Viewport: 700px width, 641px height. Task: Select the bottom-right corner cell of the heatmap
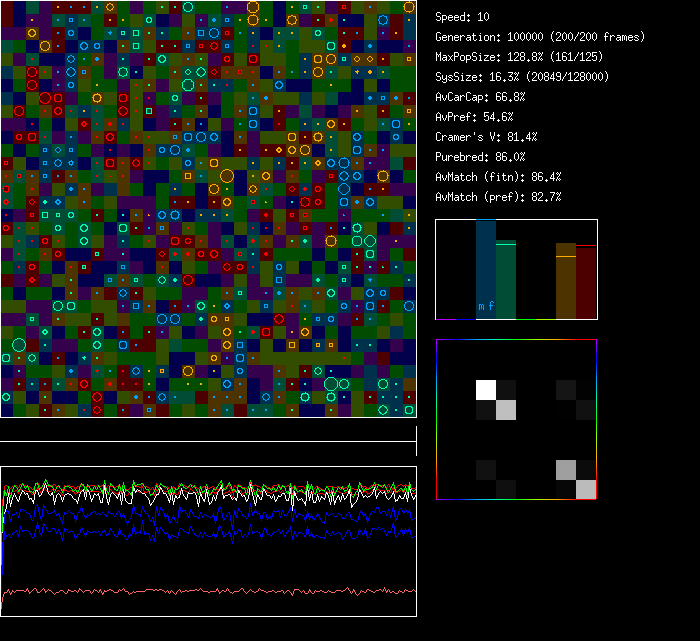click(586, 489)
